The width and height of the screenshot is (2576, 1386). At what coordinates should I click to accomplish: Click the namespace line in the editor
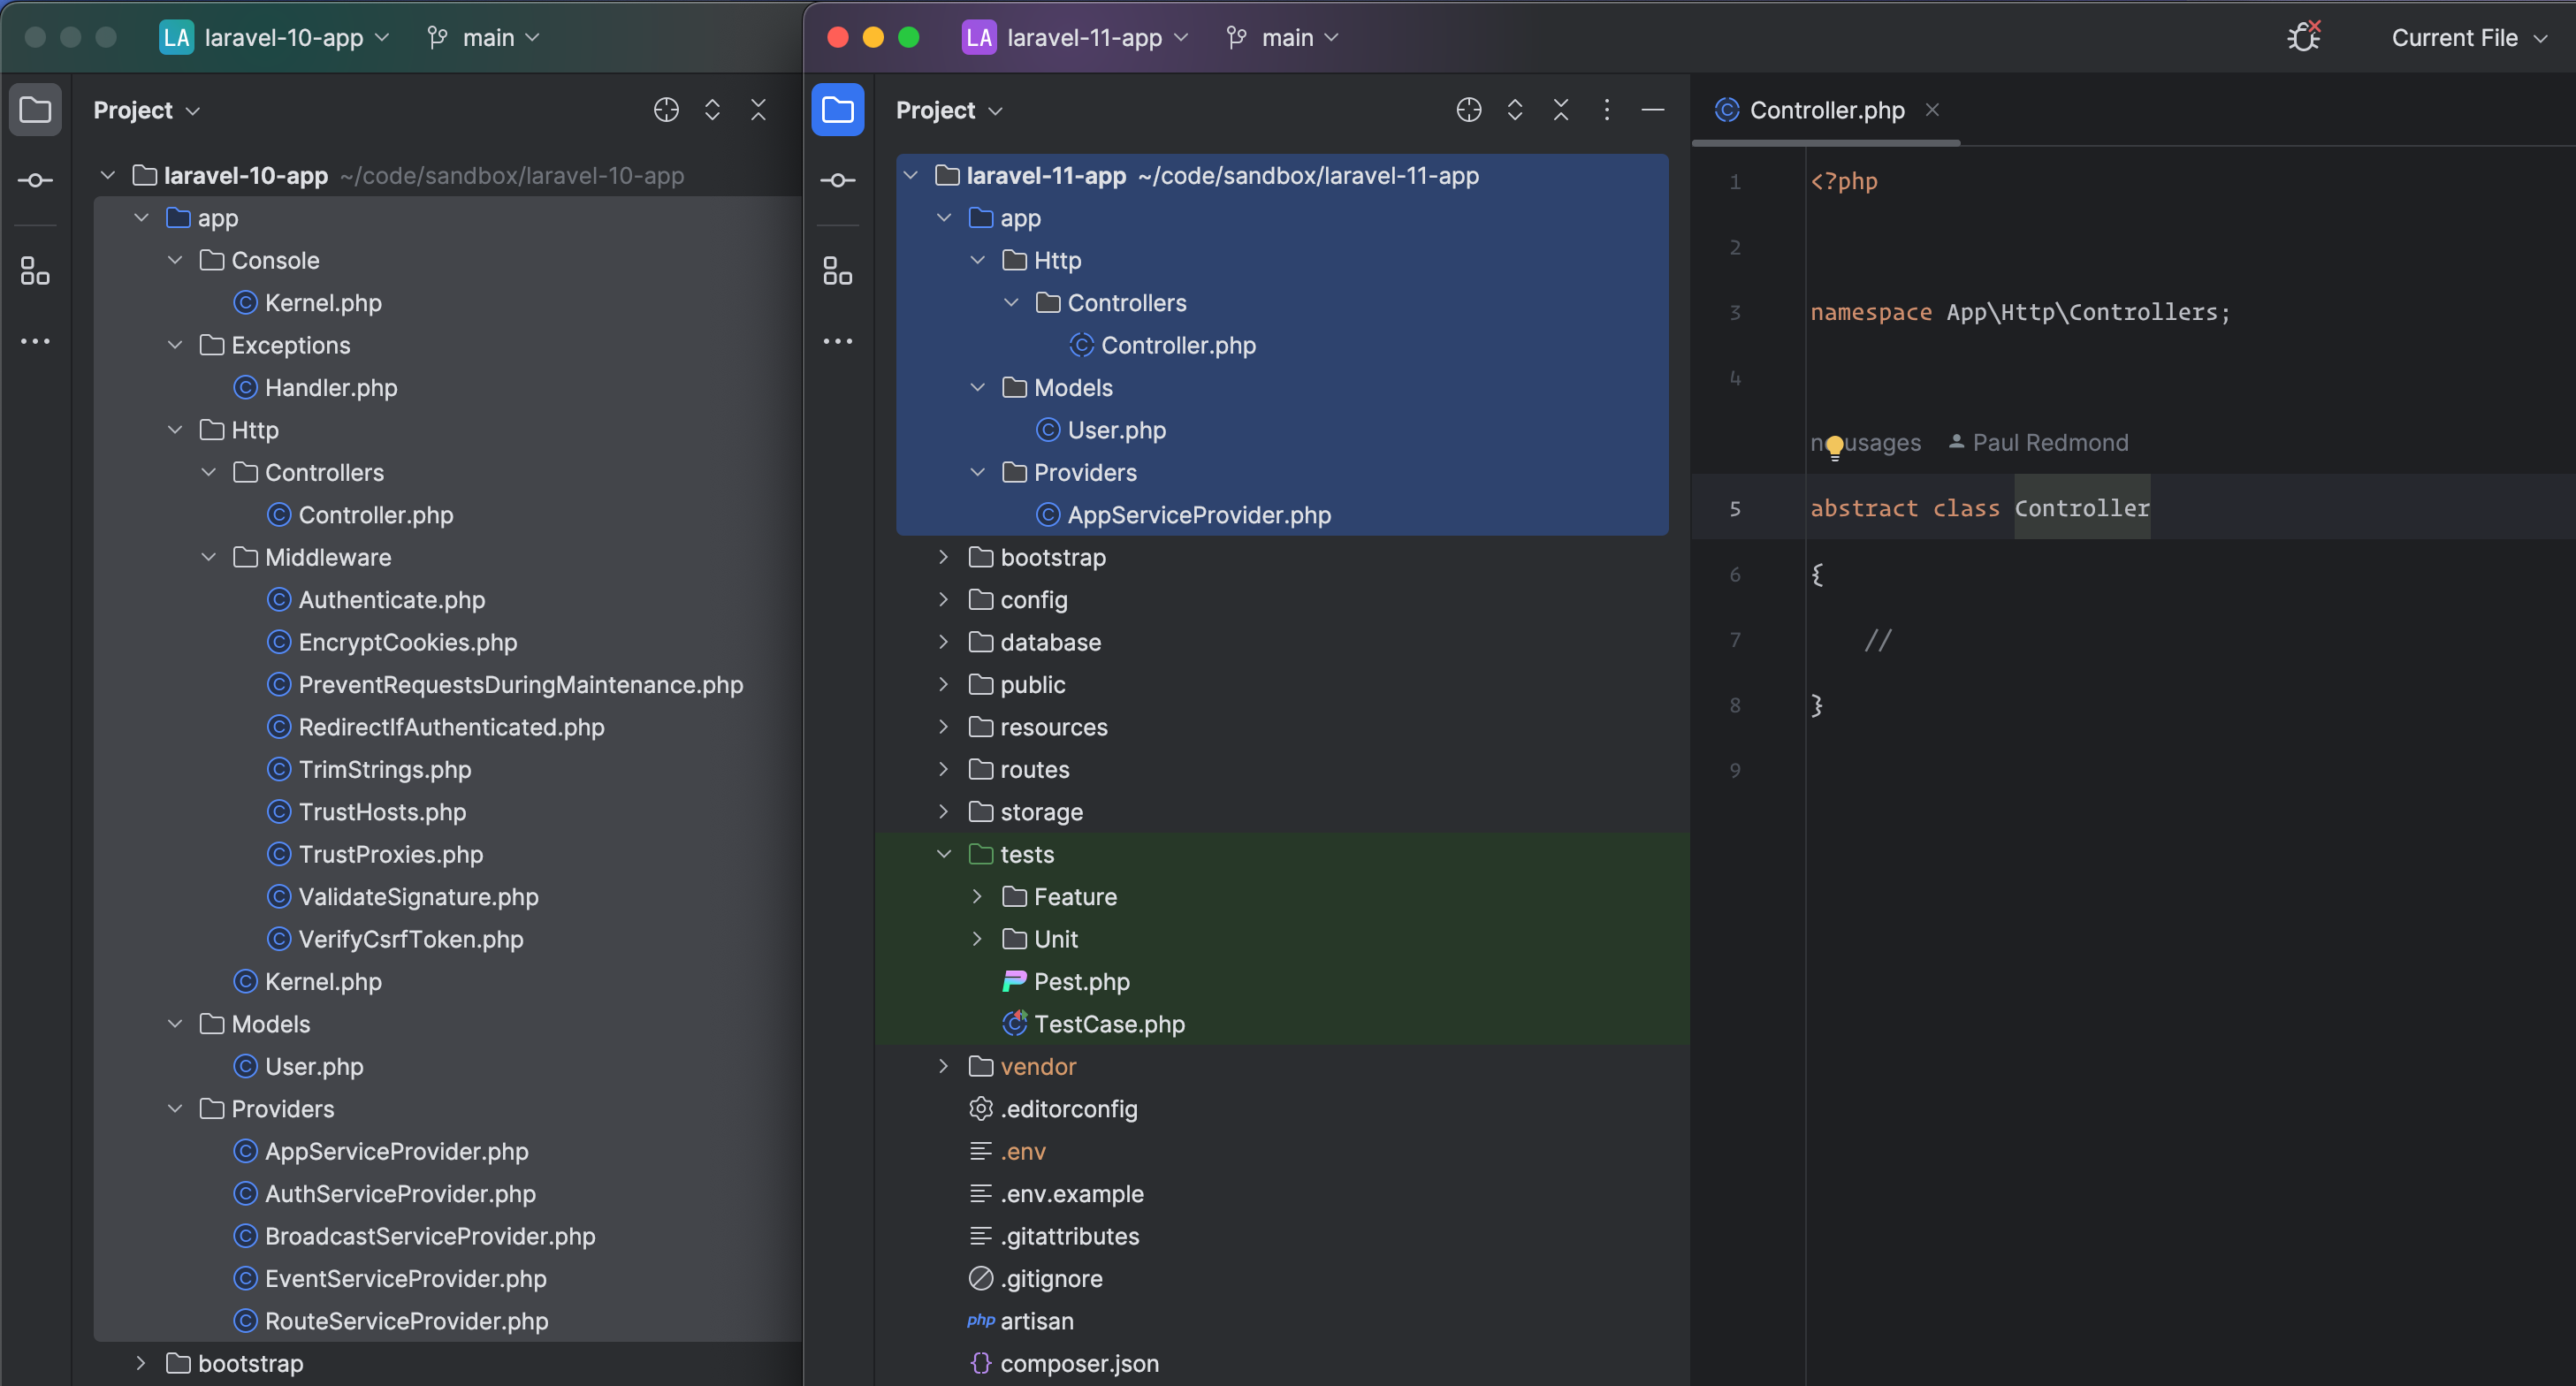(x=2019, y=312)
